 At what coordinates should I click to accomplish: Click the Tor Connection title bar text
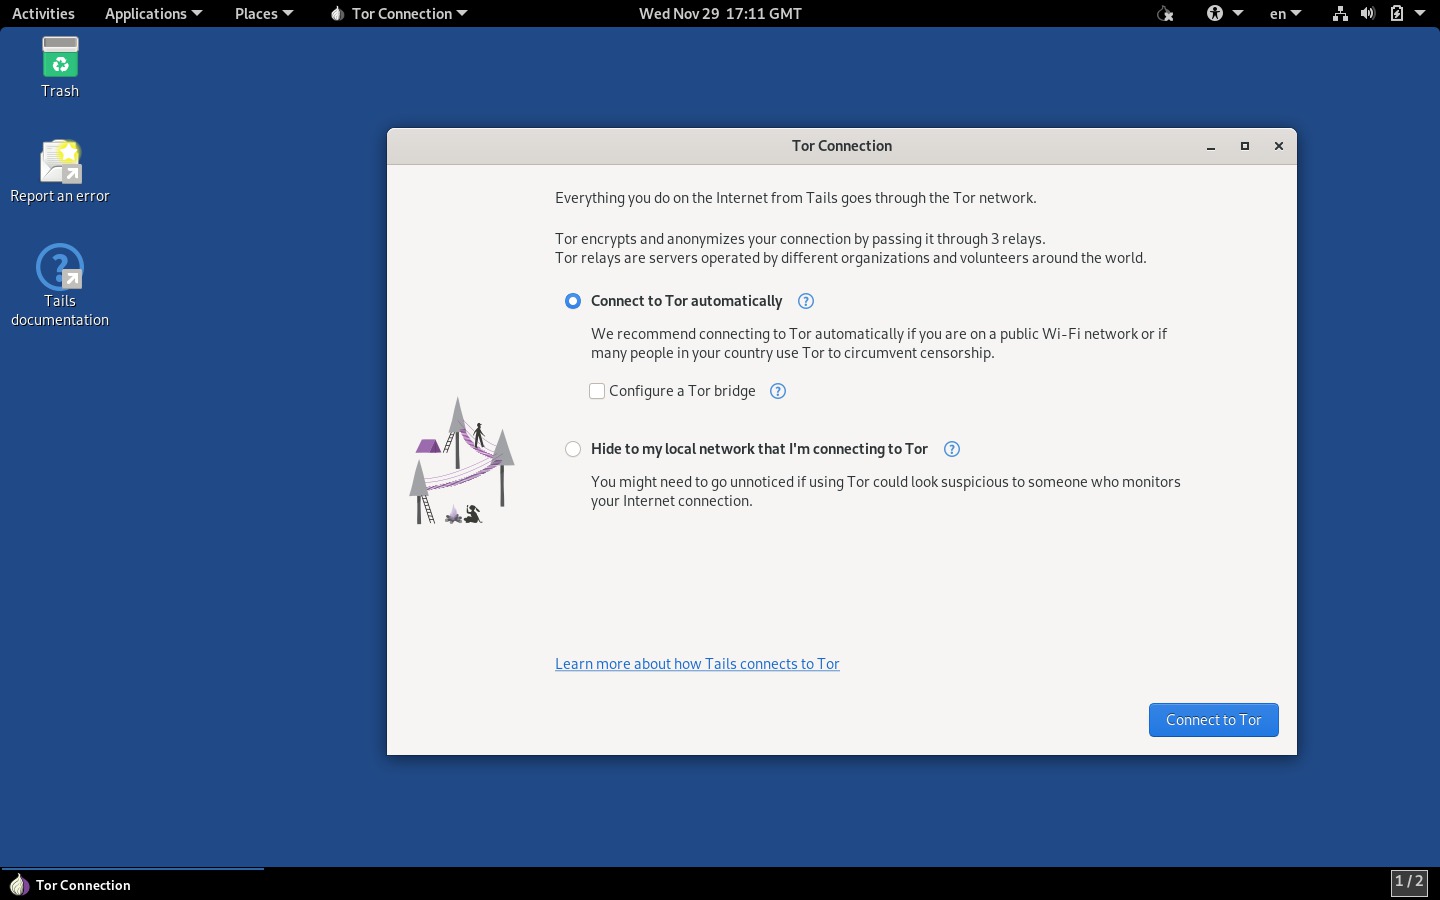pyautogui.click(x=842, y=146)
